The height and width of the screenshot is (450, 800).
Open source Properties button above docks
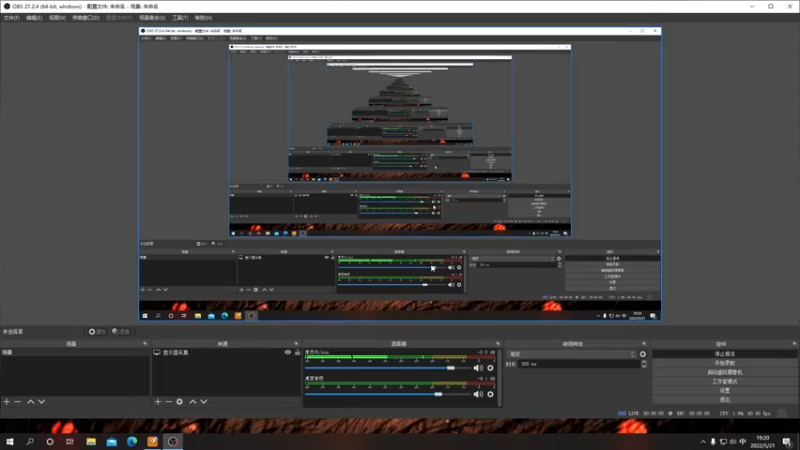[x=96, y=332]
